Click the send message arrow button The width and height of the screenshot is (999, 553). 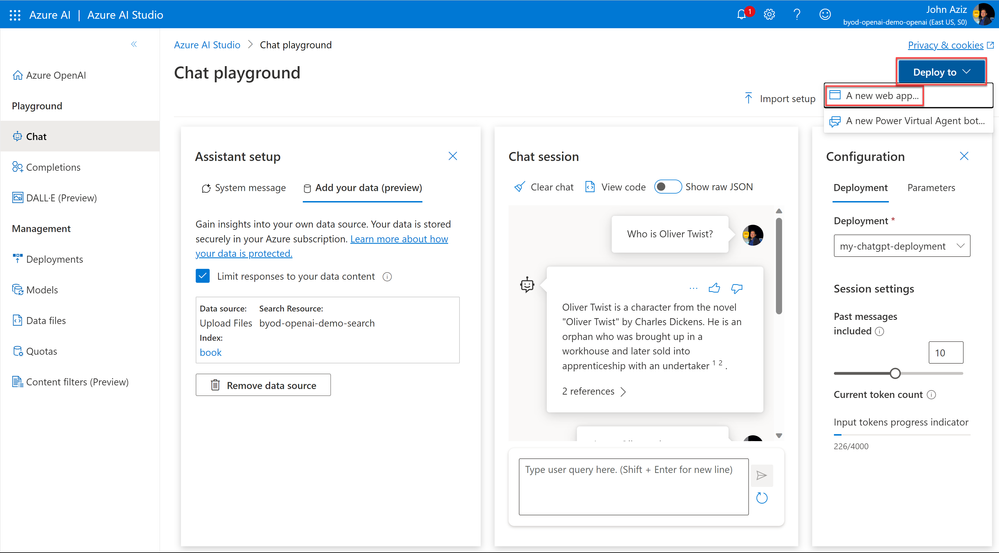pos(761,475)
